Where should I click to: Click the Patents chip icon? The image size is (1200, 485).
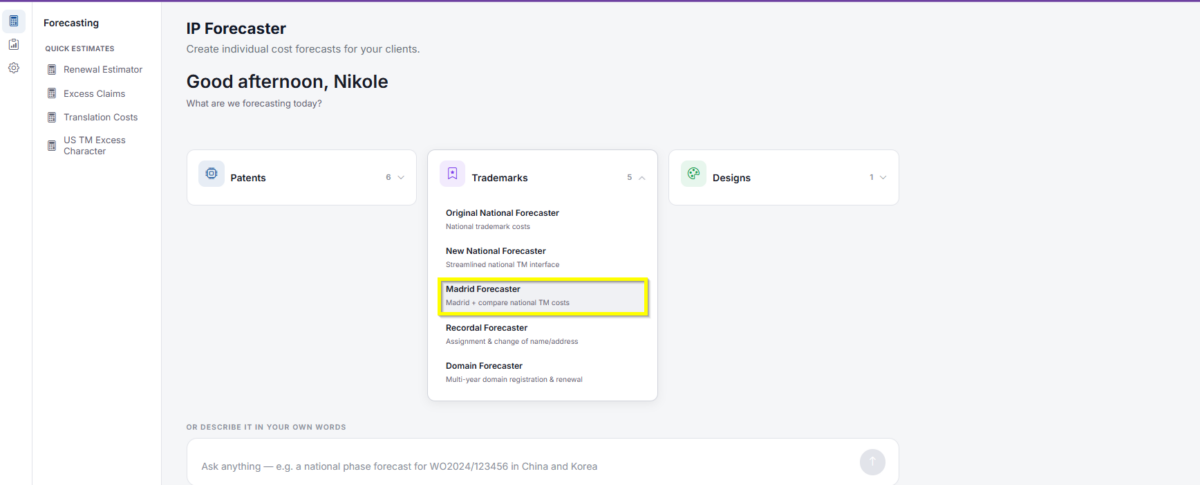(211, 174)
